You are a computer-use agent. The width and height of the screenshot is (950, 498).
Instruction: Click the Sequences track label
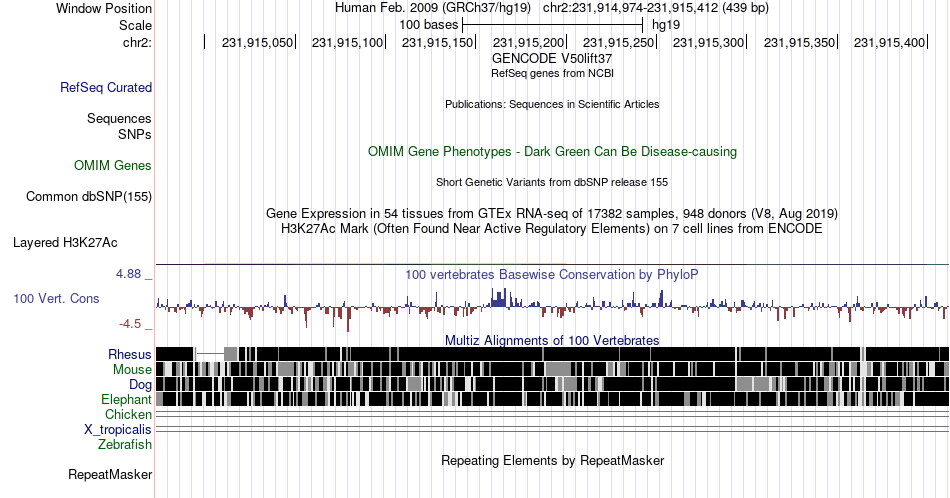pos(119,118)
